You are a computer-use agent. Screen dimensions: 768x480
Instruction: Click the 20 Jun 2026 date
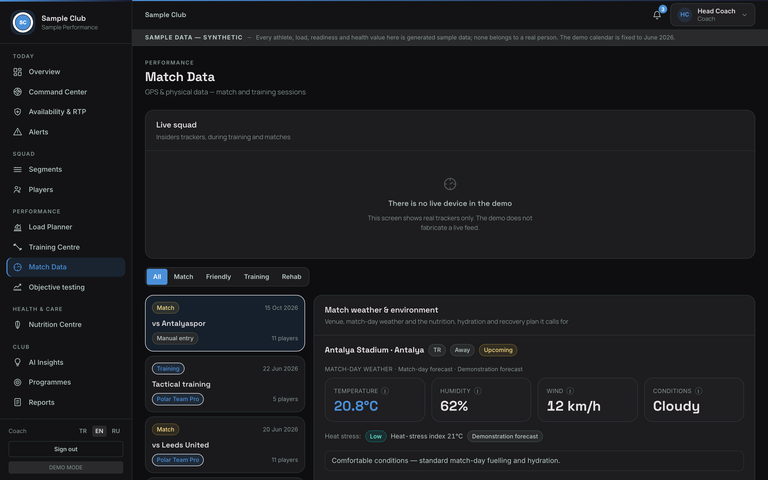280,430
